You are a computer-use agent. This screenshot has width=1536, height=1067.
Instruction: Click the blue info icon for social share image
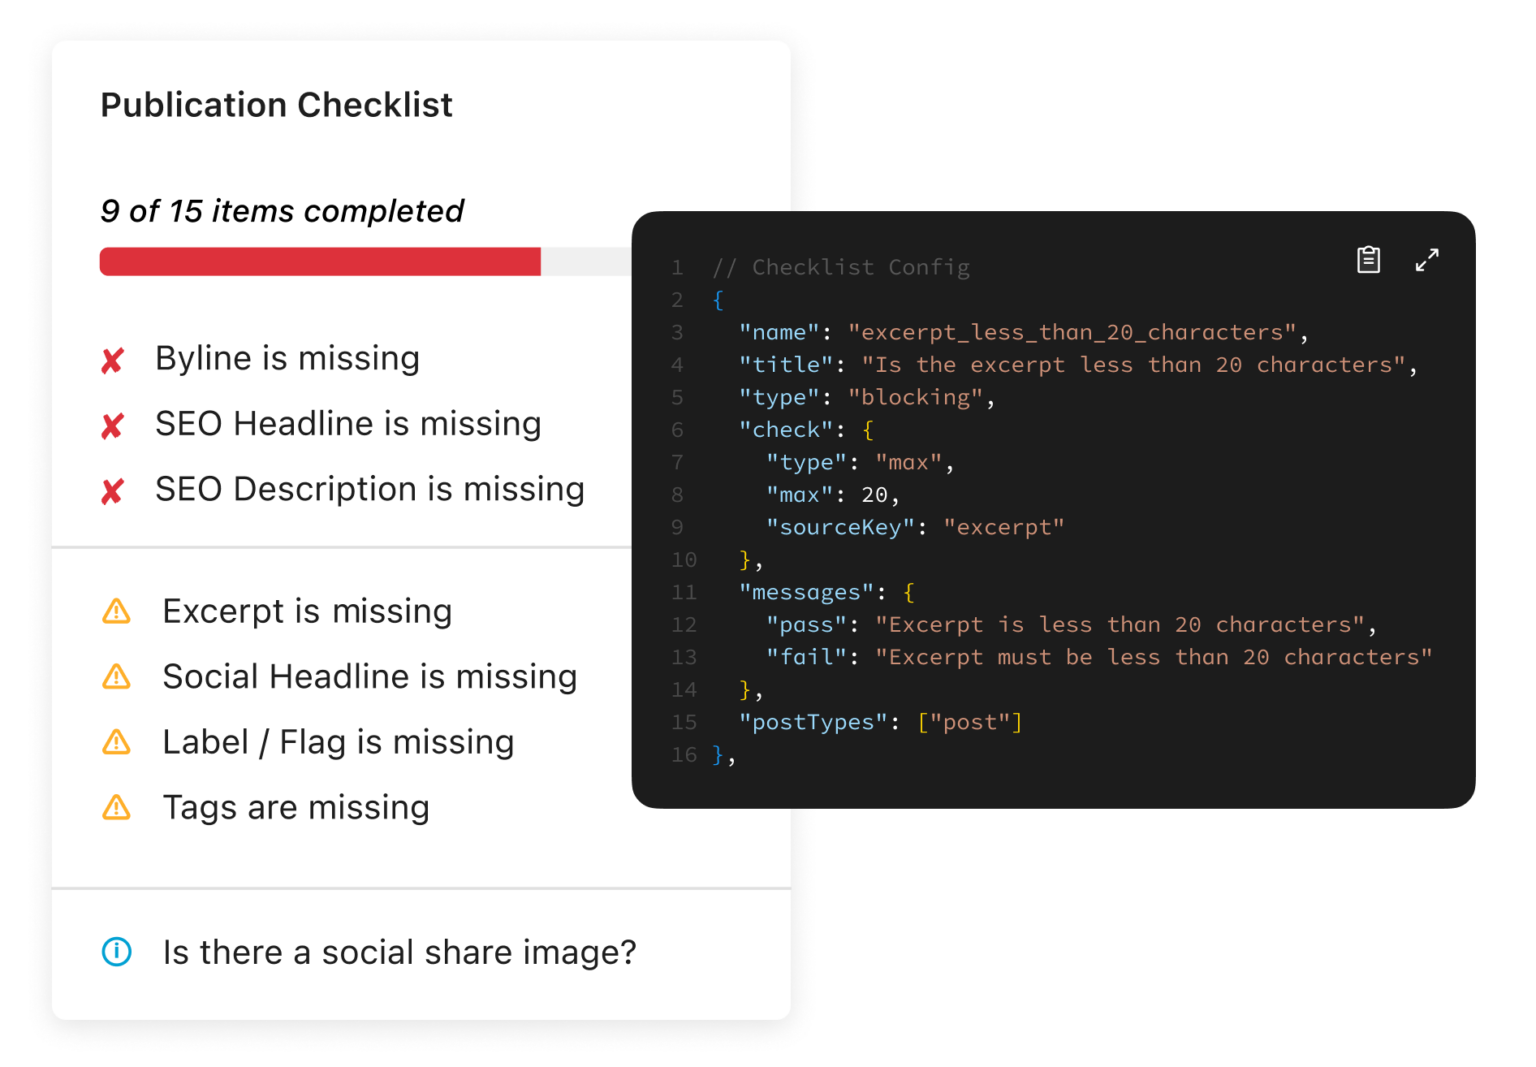117,952
